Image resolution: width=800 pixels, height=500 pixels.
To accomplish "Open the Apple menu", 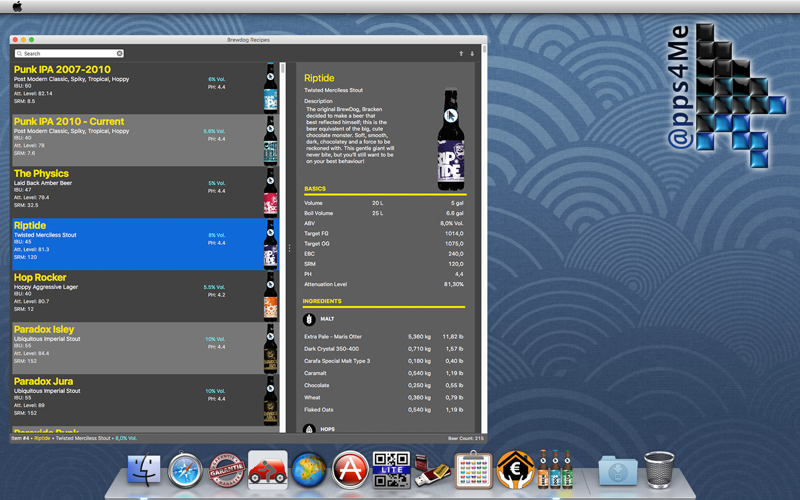I will coord(17,6).
